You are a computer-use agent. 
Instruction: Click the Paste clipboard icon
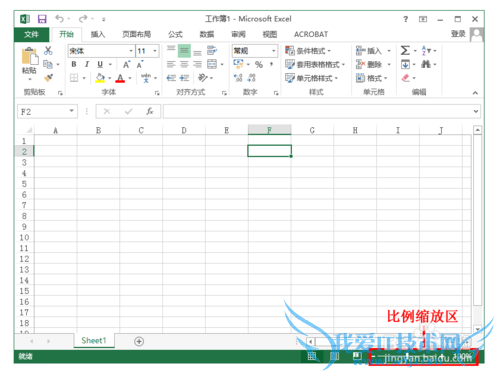(29, 56)
